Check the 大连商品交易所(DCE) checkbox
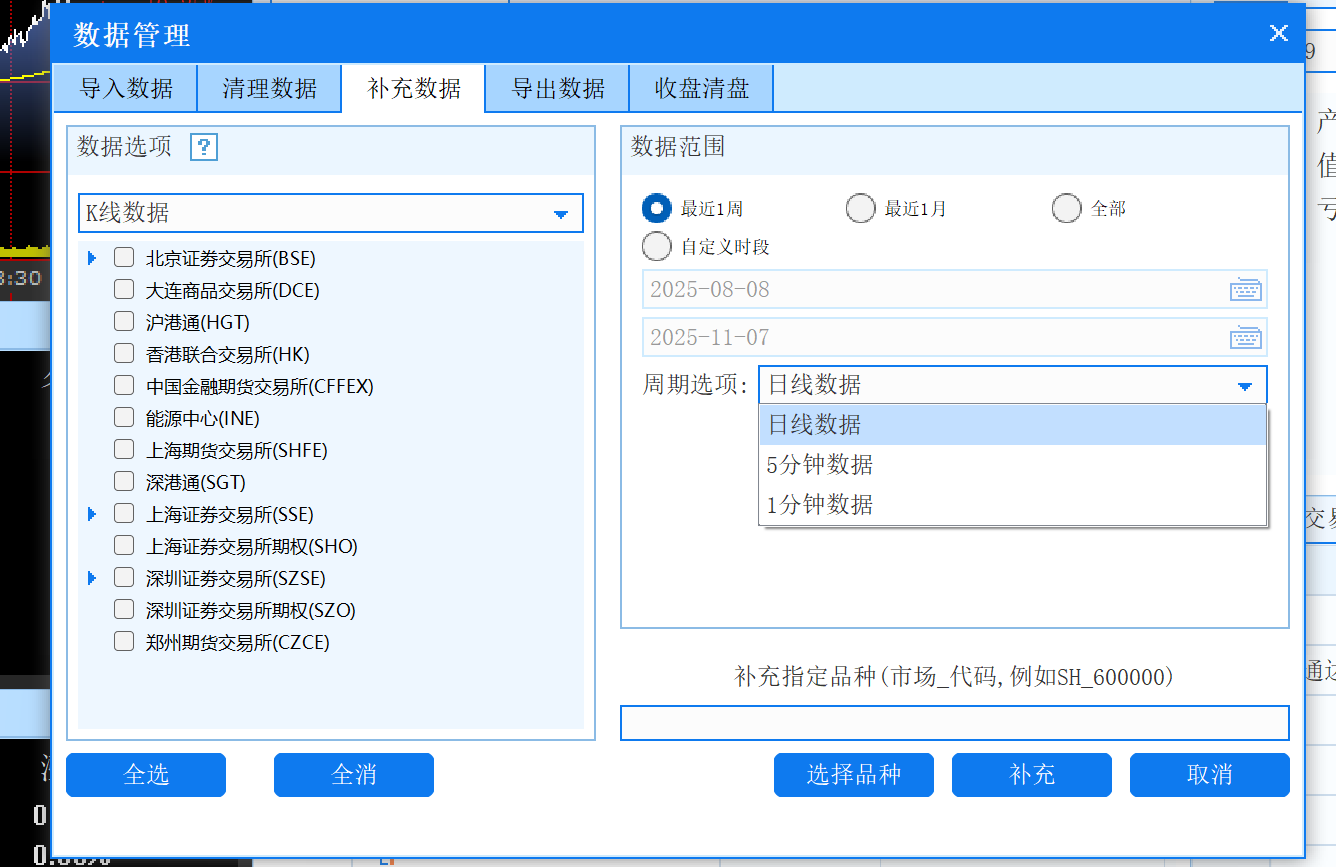The height and width of the screenshot is (867, 1336). [x=124, y=290]
